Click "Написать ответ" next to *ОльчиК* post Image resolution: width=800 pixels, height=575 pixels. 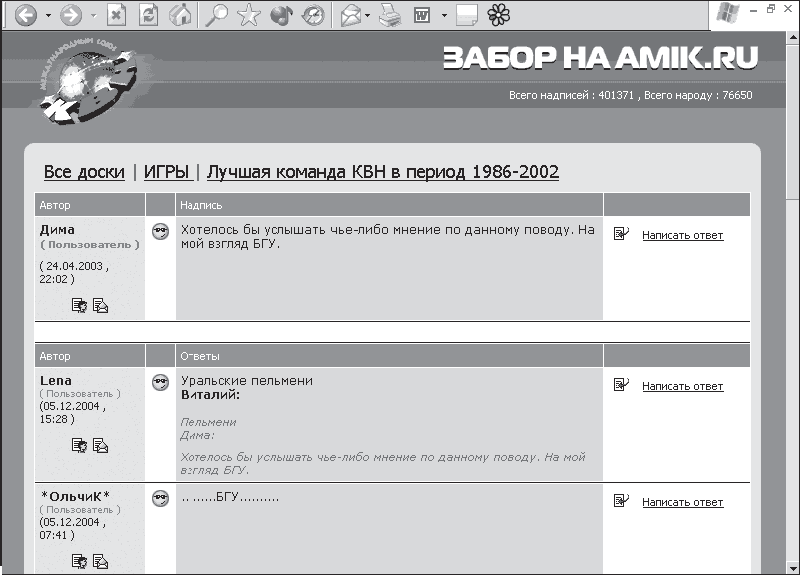pos(682,502)
